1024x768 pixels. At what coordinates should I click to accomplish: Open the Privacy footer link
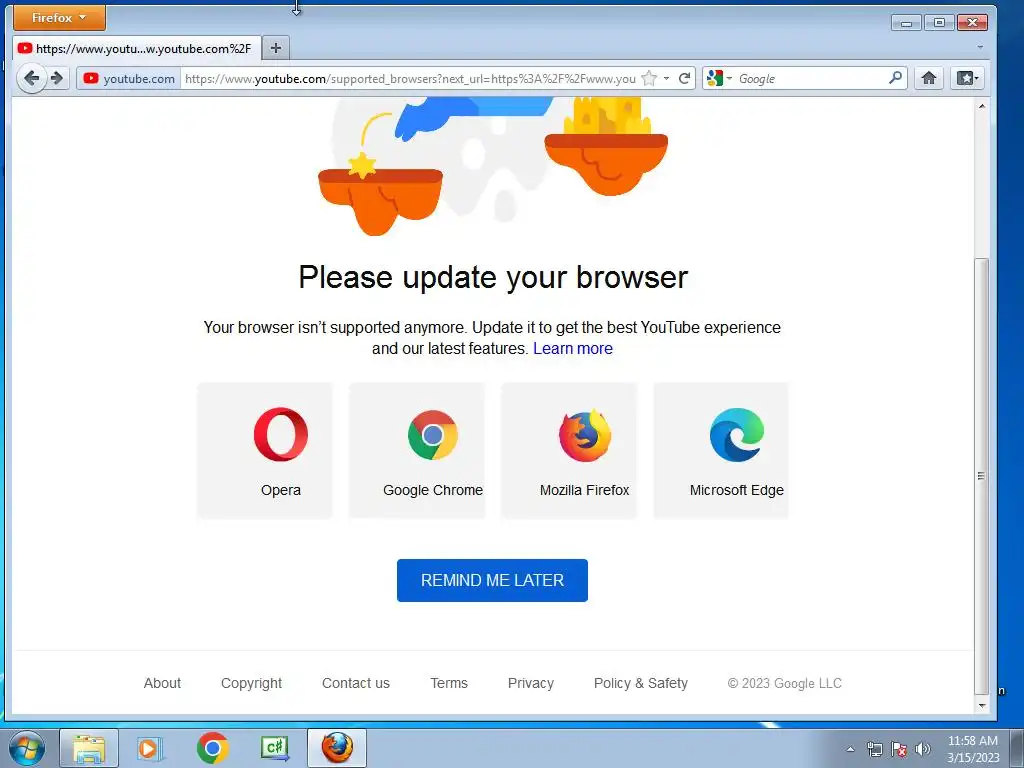coord(531,683)
